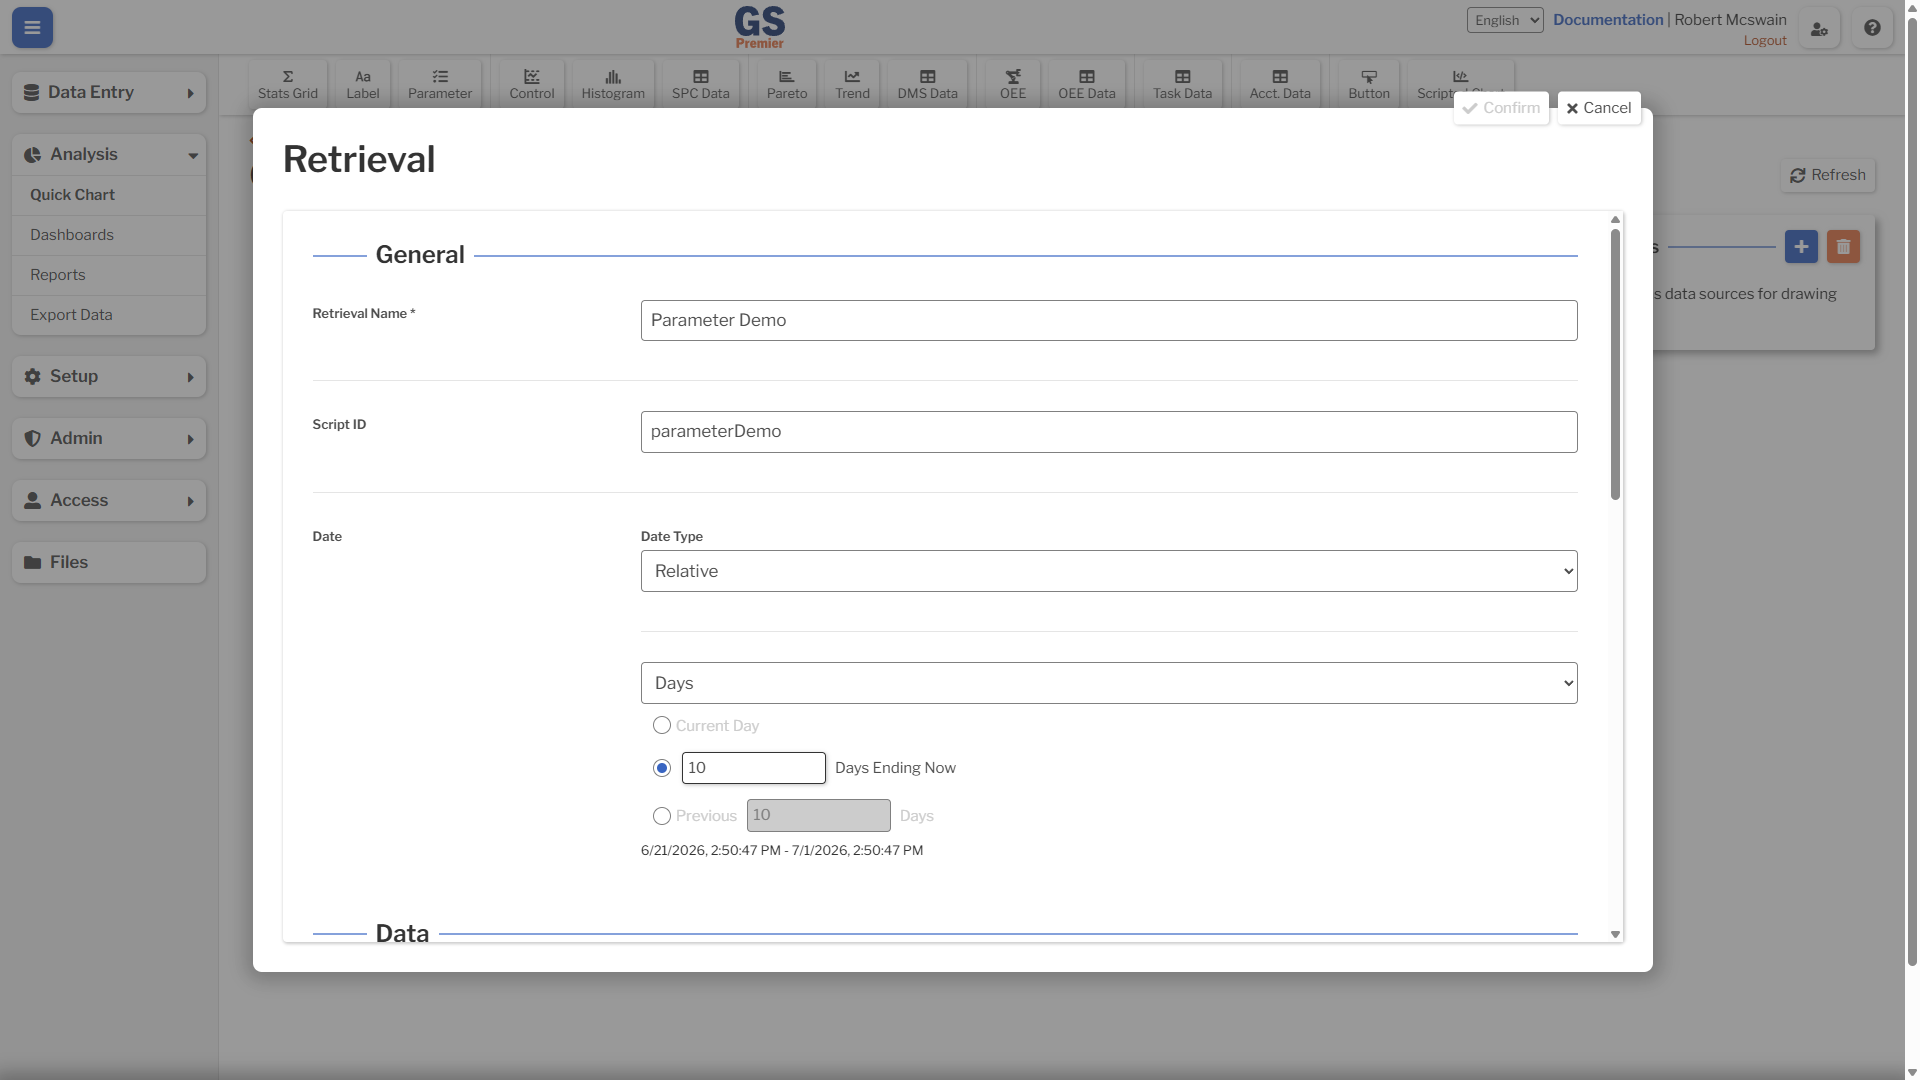Open the Days unit dropdown
Image resolution: width=1920 pixels, height=1080 pixels.
click(x=1109, y=683)
